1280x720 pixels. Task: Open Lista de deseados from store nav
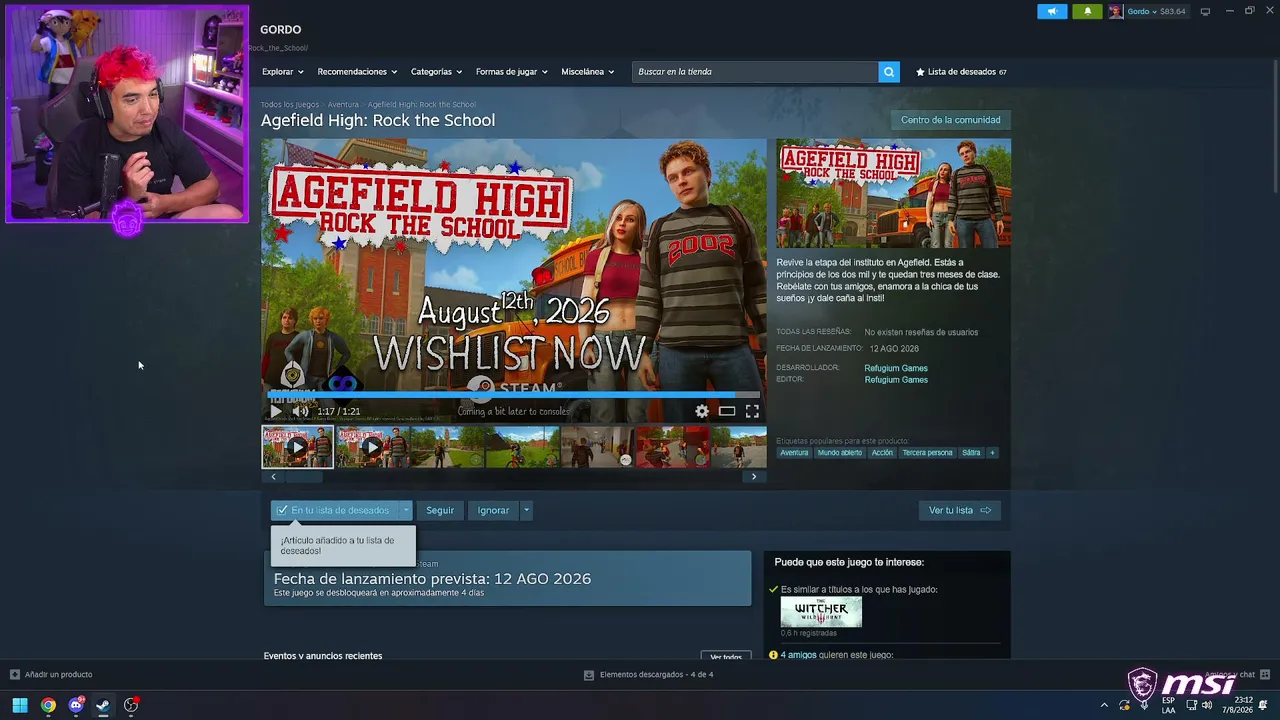pyautogui.click(x=961, y=72)
